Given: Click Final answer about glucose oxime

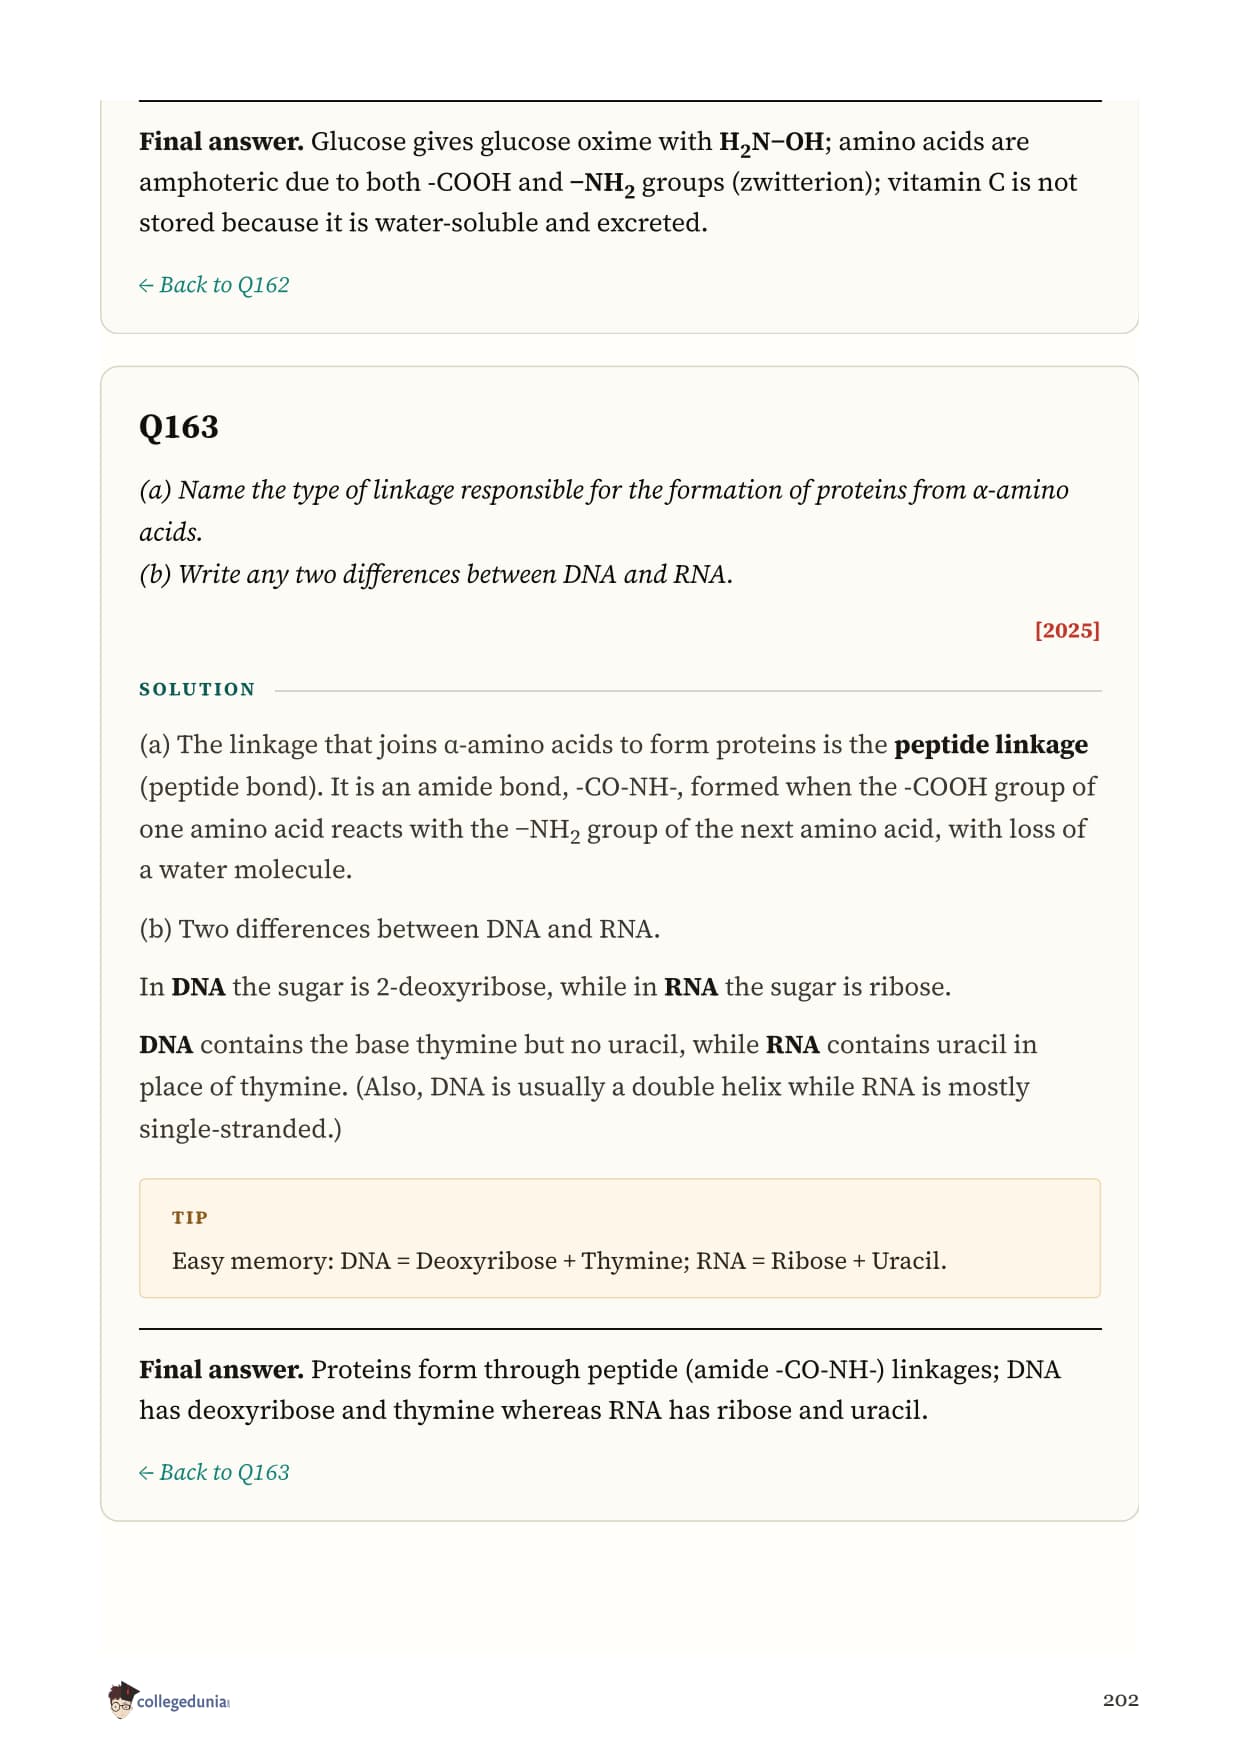Looking at the screenshot, I should [x=608, y=182].
